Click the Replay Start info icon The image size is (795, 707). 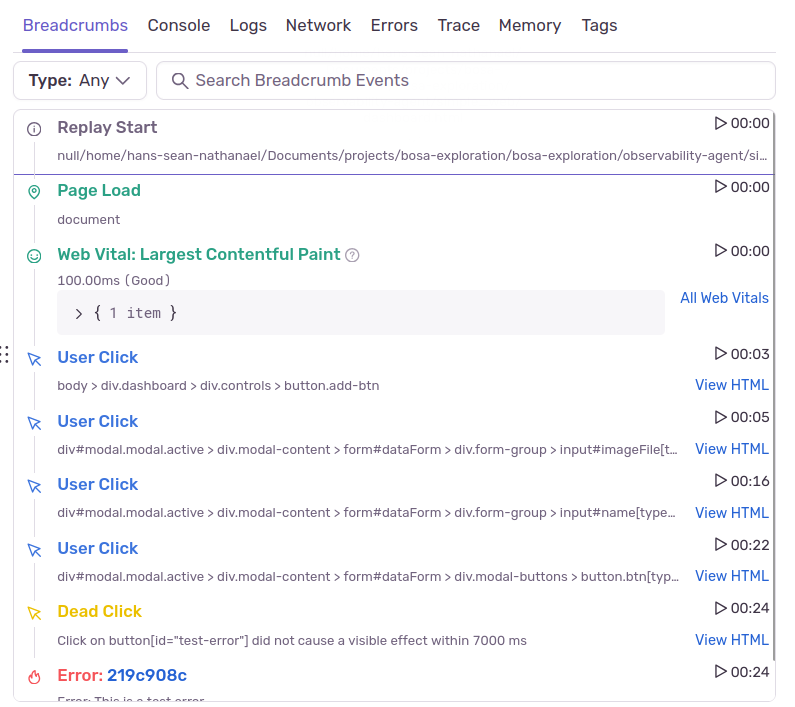click(34, 129)
